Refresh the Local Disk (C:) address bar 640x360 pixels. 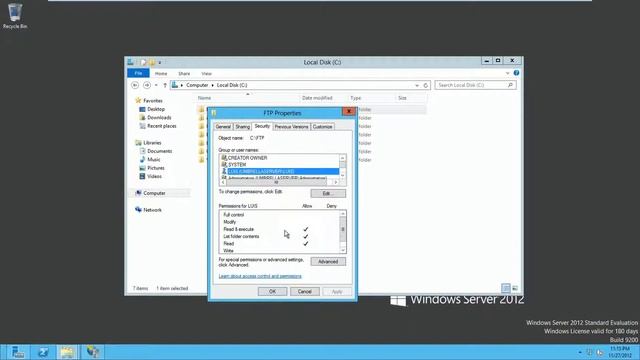[x=426, y=85]
